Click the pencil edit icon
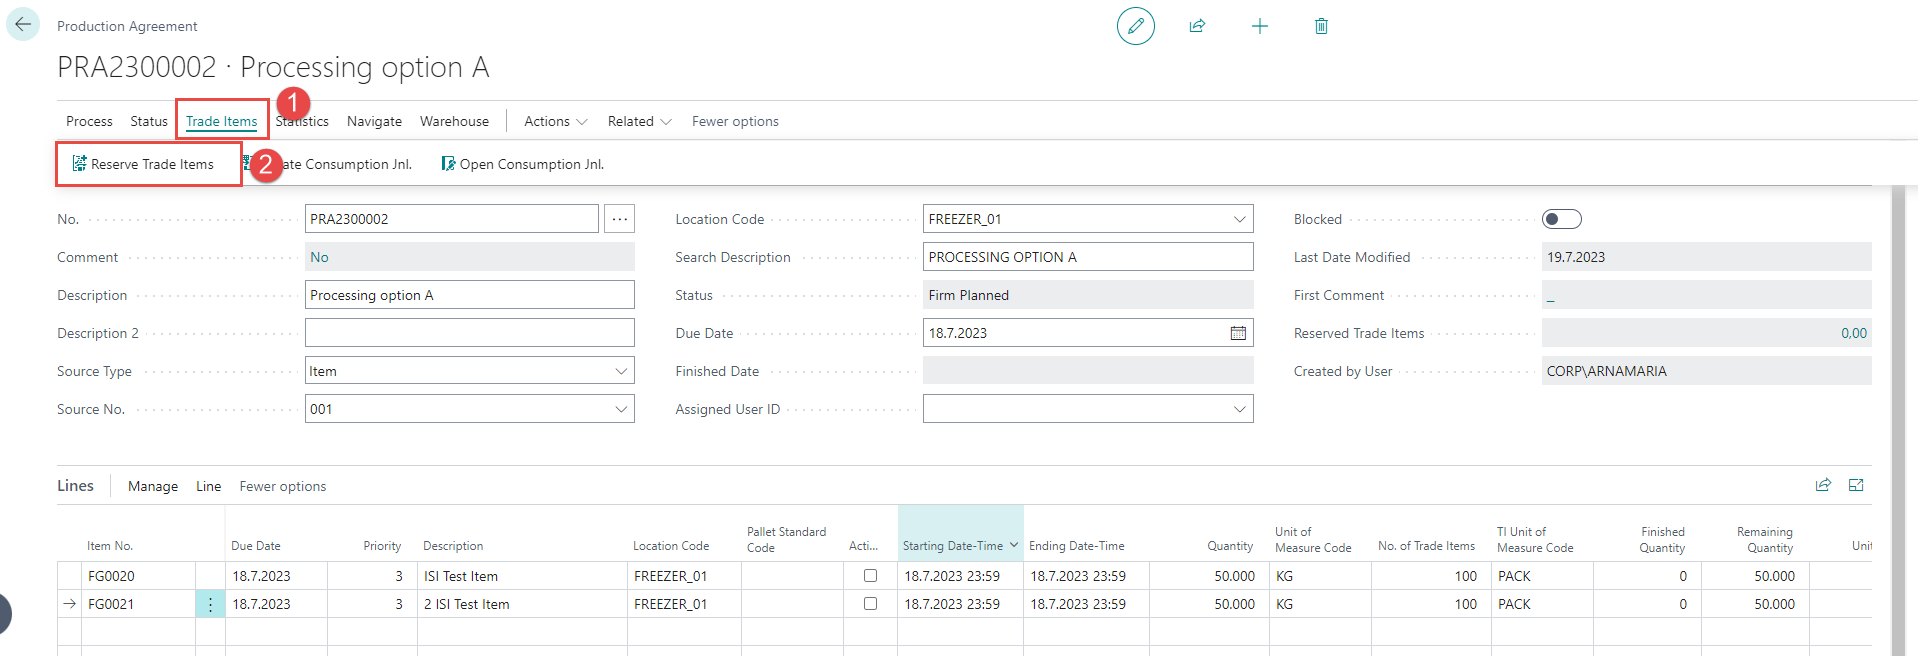The height and width of the screenshot is (656, 1918). tap(1135, 26)
